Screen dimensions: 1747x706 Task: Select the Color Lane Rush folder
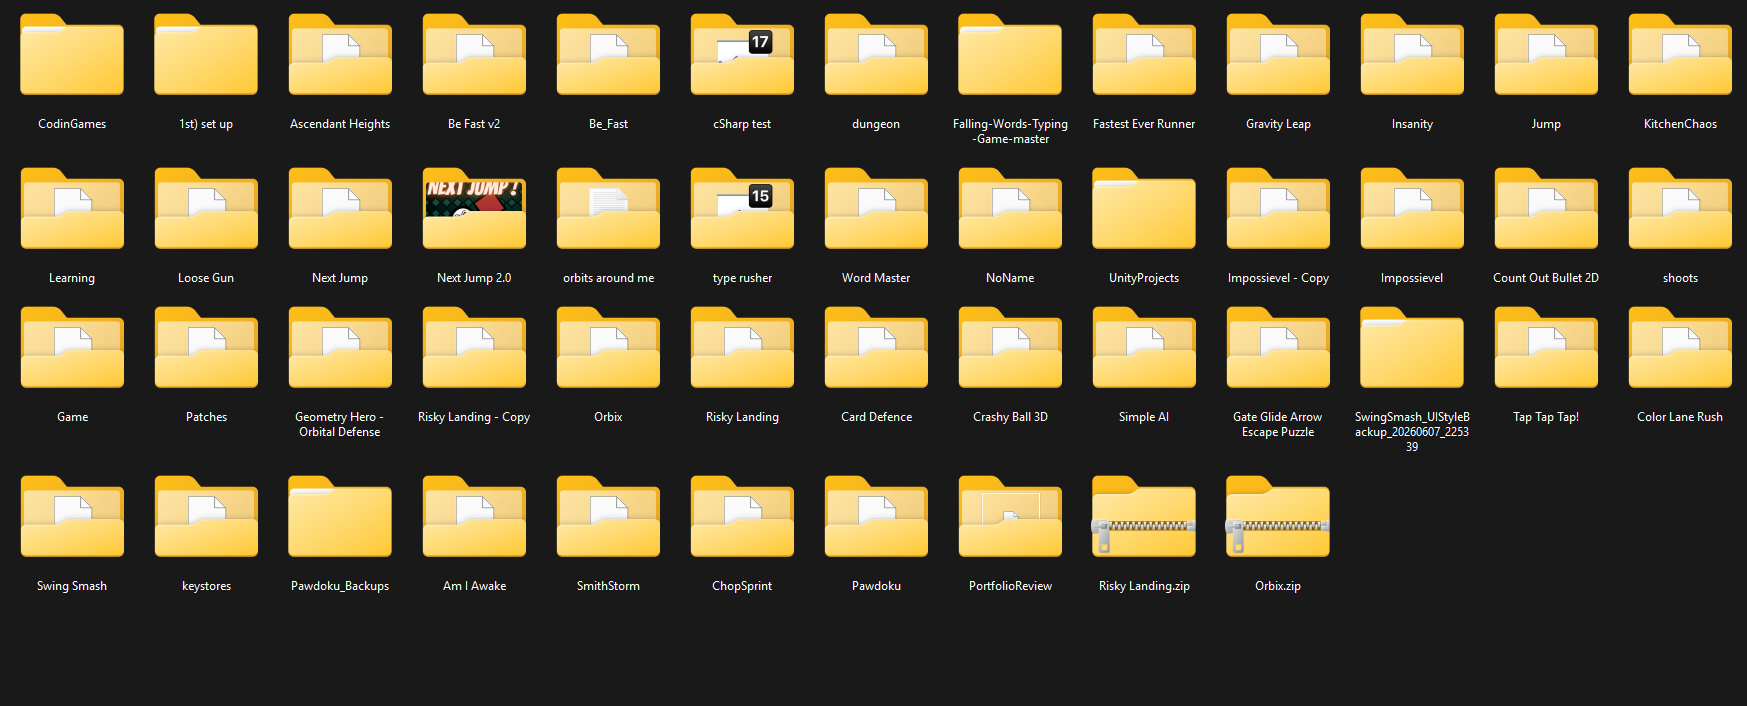pyautogui.click(x=1680, y=348)
